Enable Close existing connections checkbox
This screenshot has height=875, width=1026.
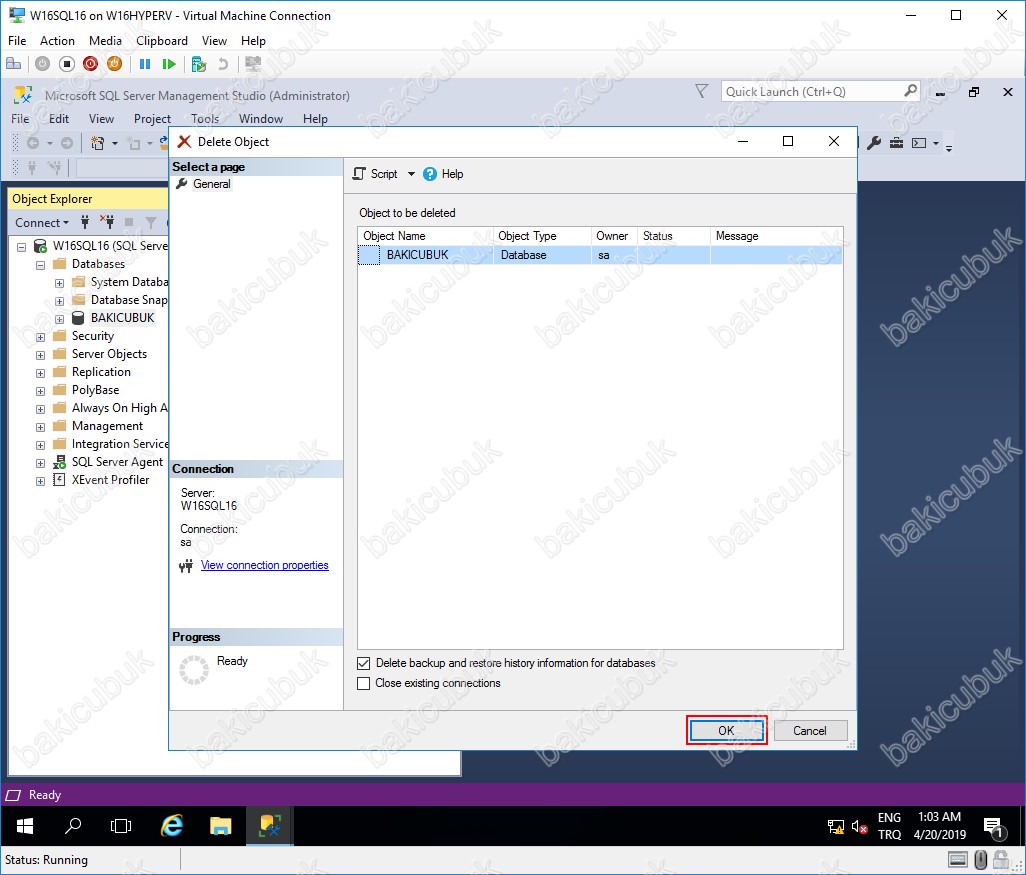pos(364,683)
